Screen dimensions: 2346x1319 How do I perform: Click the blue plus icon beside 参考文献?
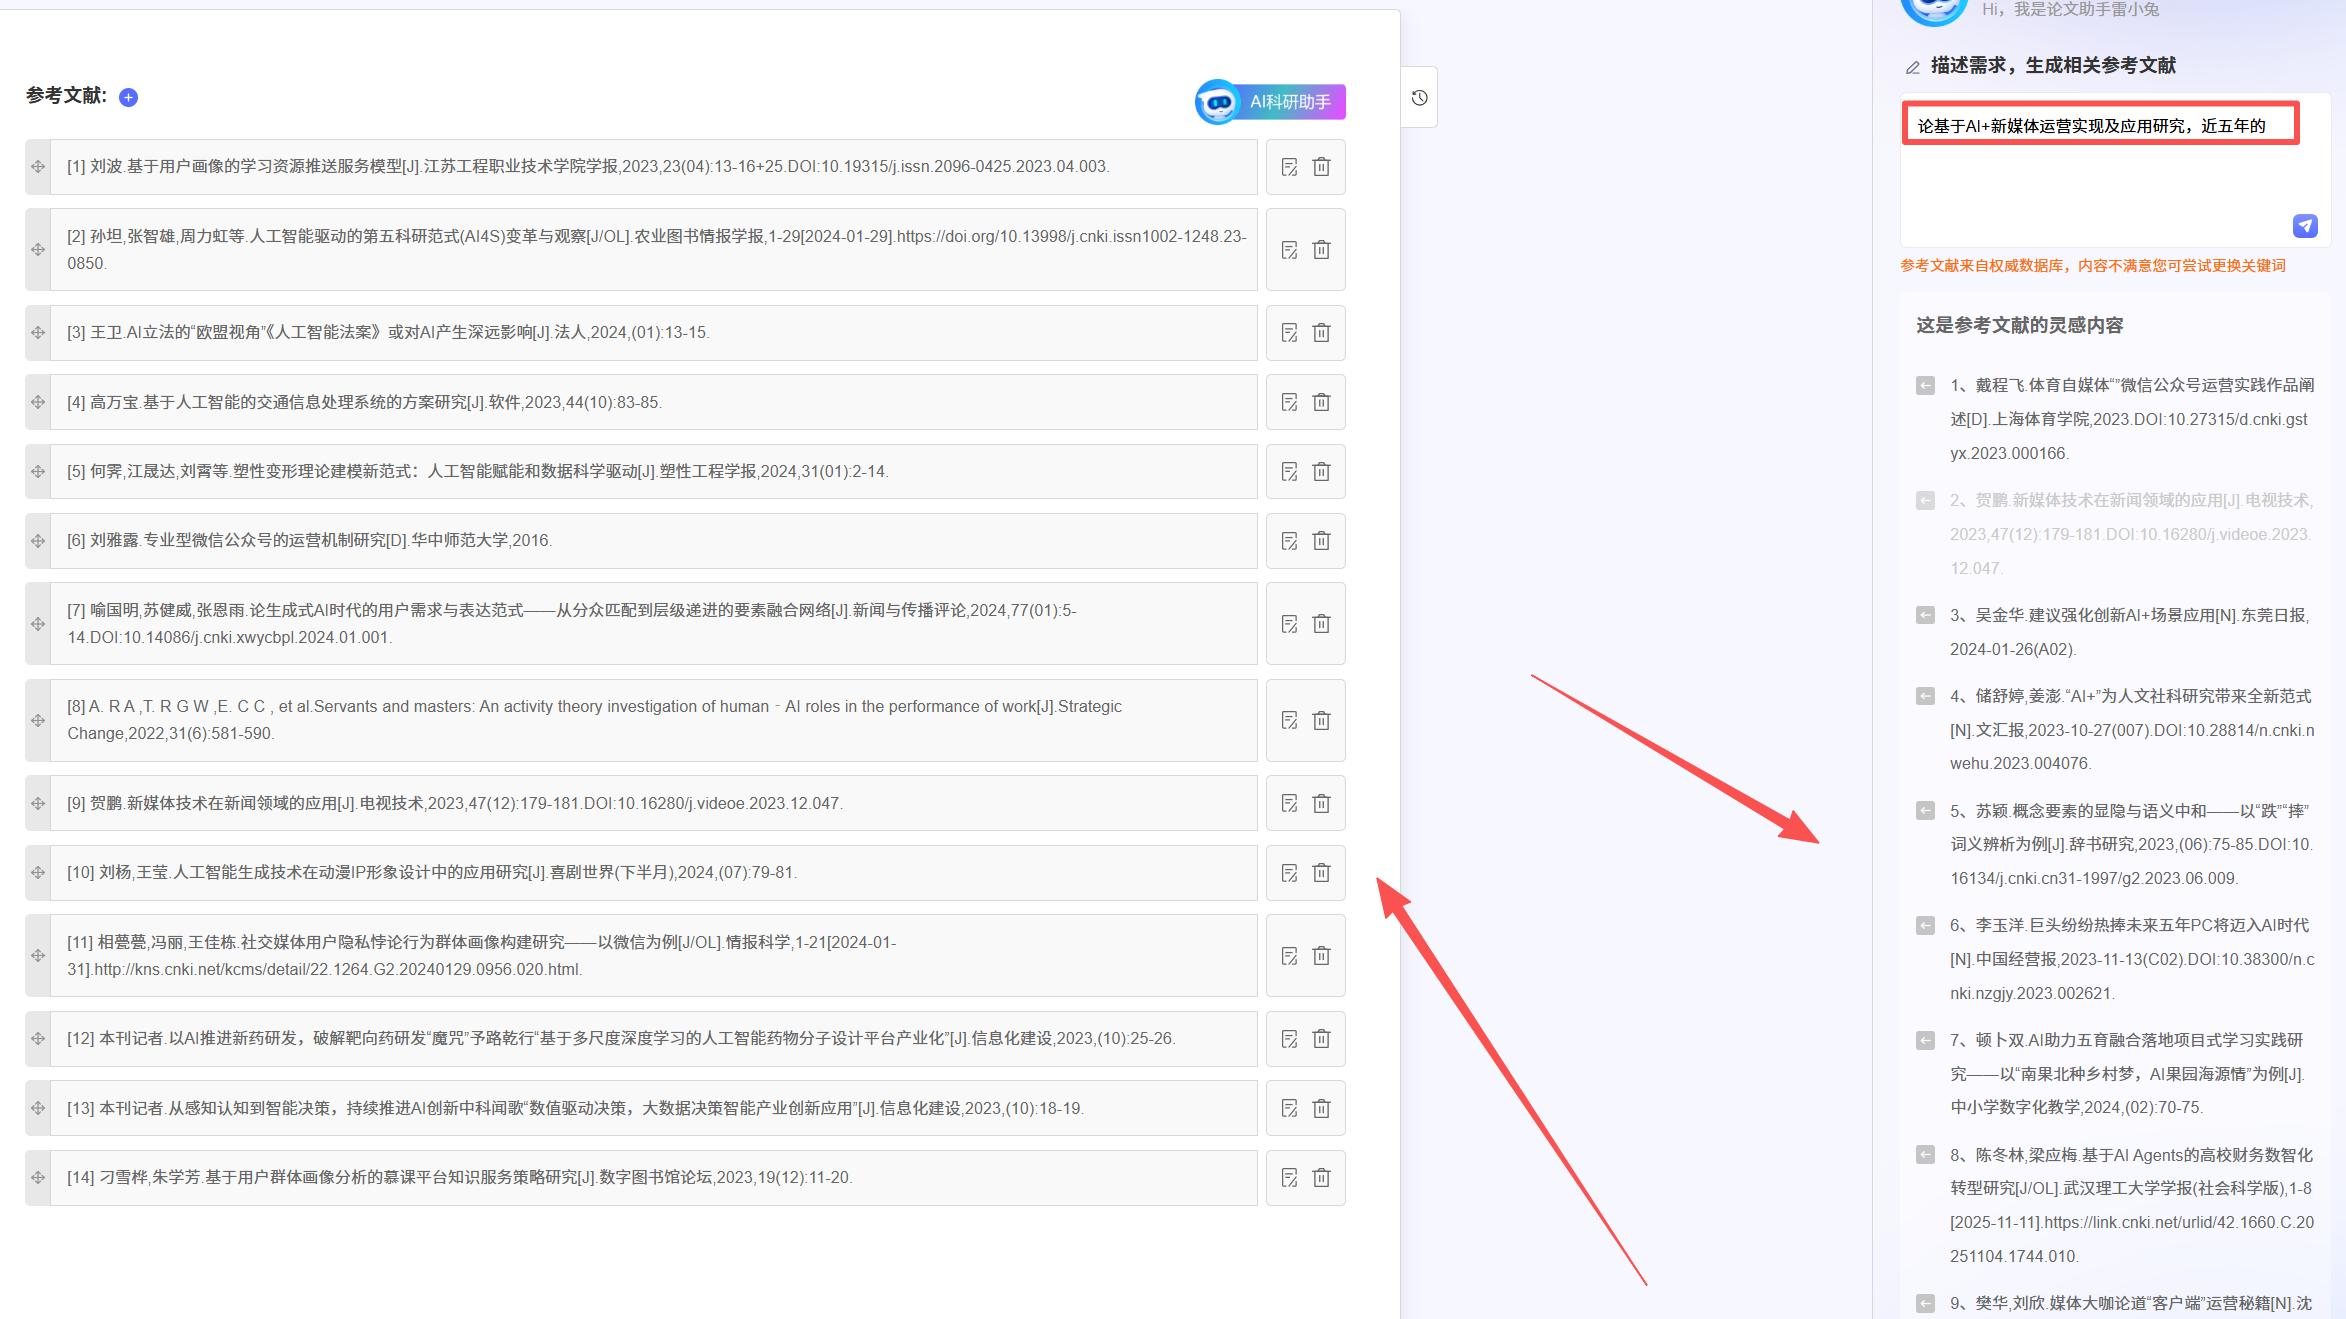128,97
